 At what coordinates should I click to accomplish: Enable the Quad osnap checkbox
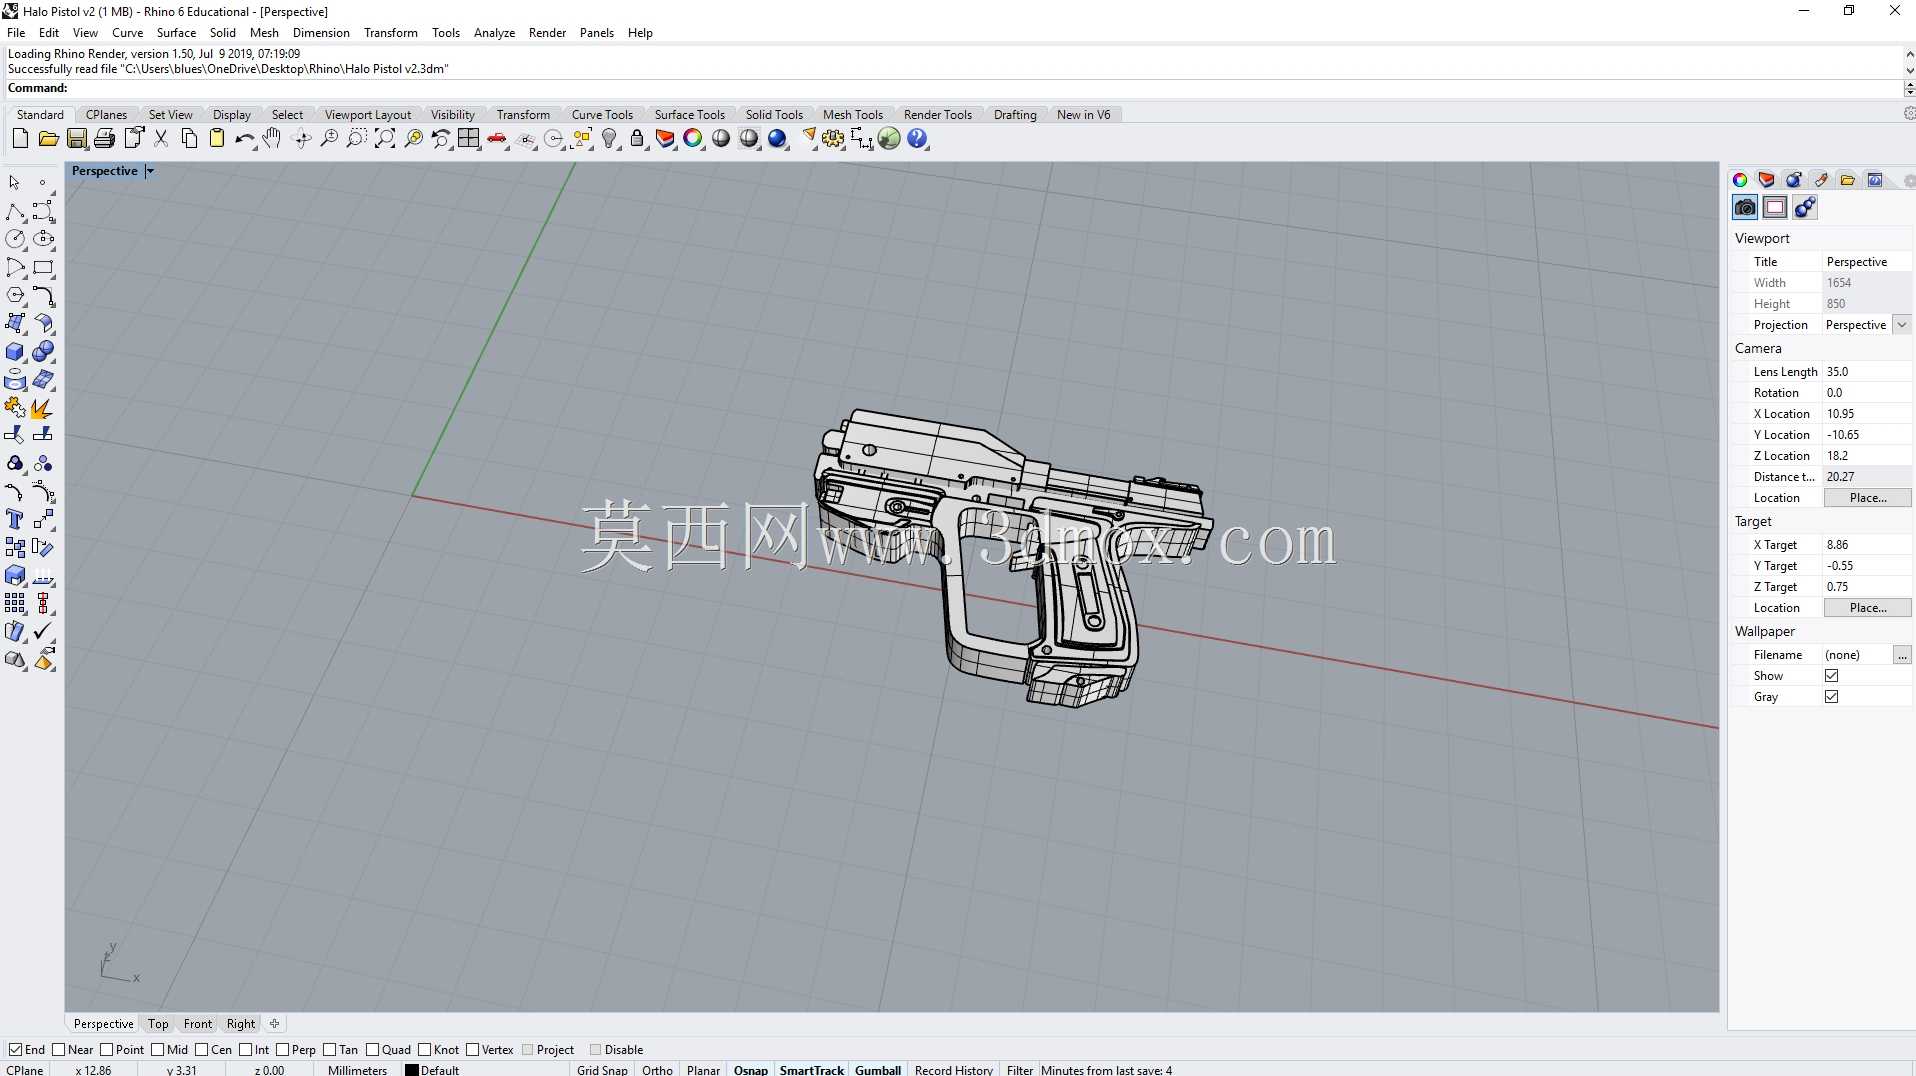point(372,1049)
